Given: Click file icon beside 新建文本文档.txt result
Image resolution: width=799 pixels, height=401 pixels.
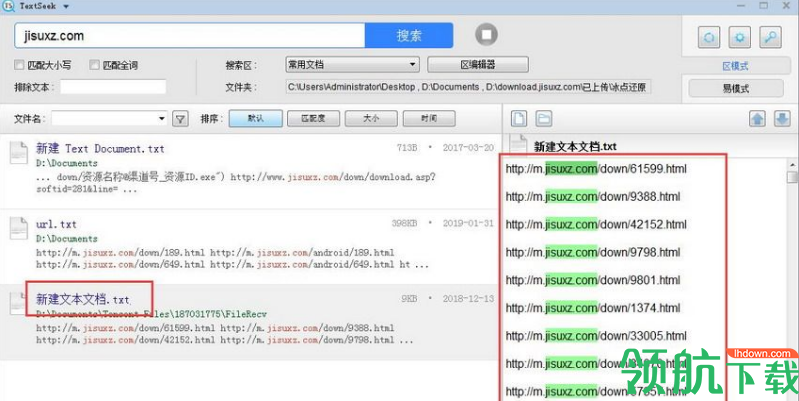Looking at the screenshot, I should coord(18,304).
